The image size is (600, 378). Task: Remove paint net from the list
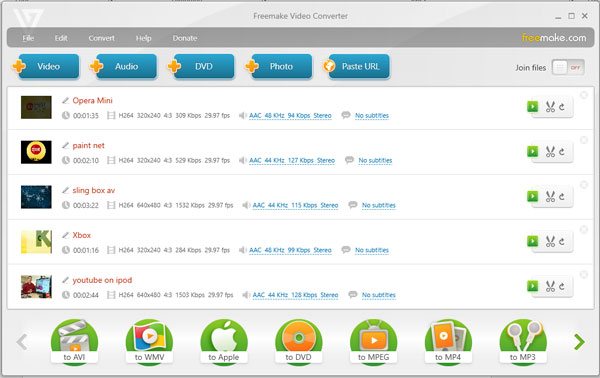point(584,140)
